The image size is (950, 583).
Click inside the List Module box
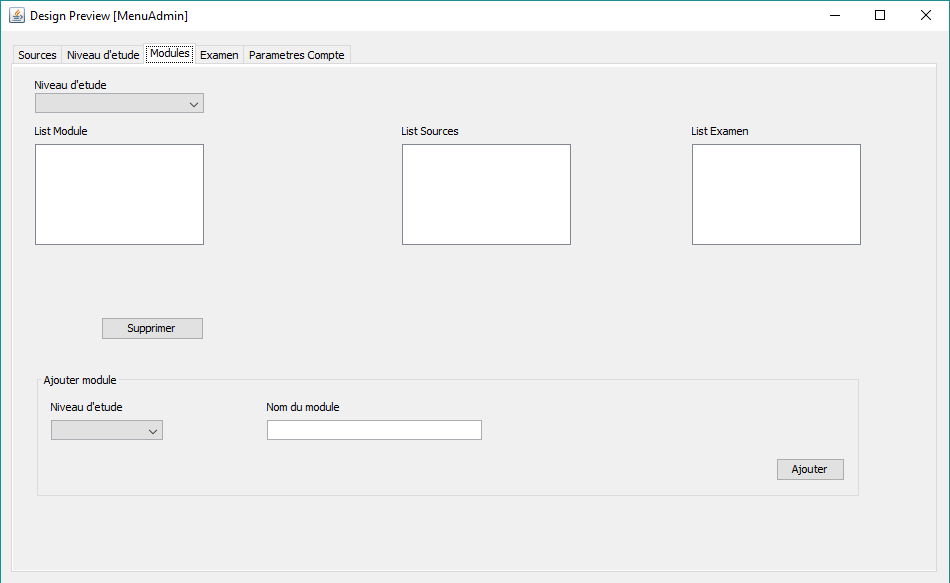tap(119, 195)
